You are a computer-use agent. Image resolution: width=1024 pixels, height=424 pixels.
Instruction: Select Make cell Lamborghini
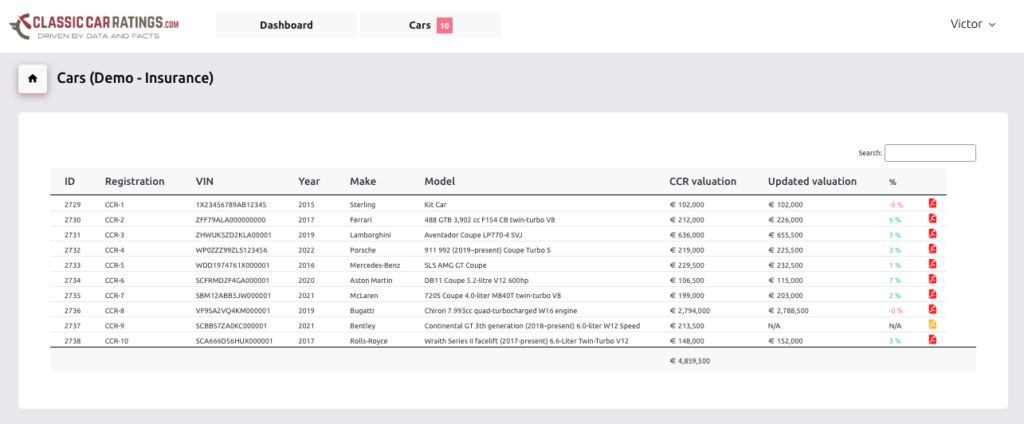pos(370,235)
